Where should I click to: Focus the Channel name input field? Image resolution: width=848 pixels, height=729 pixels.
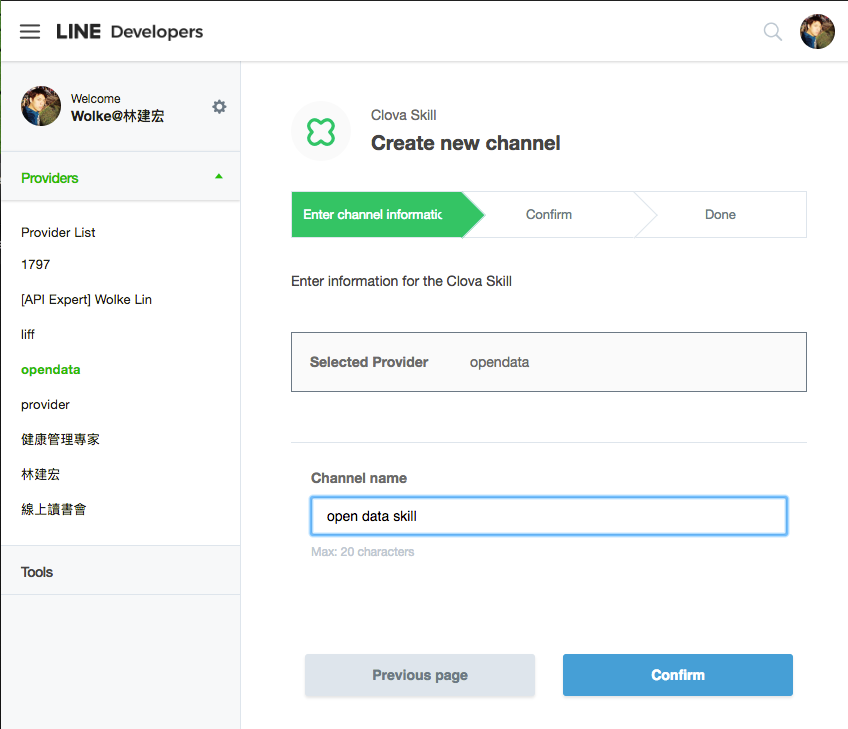coord(549,516)
